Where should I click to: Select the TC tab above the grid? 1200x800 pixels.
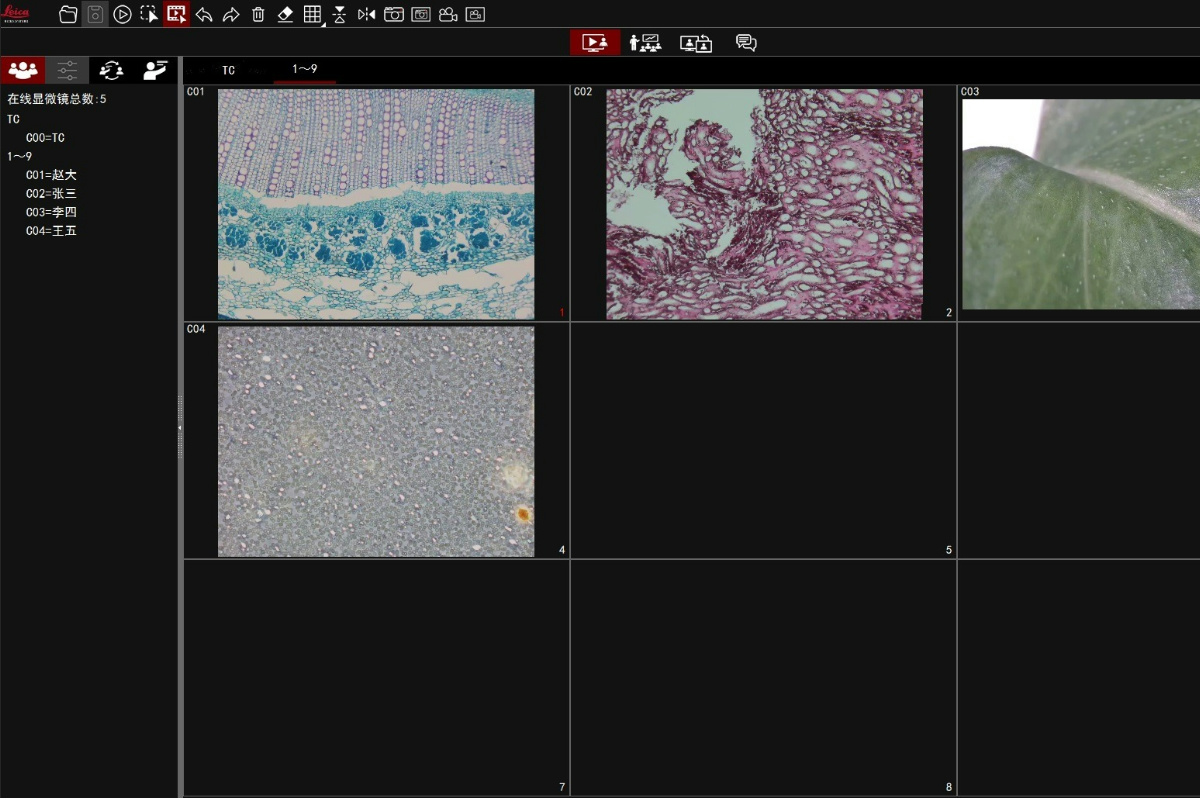(x=229, y=70)
